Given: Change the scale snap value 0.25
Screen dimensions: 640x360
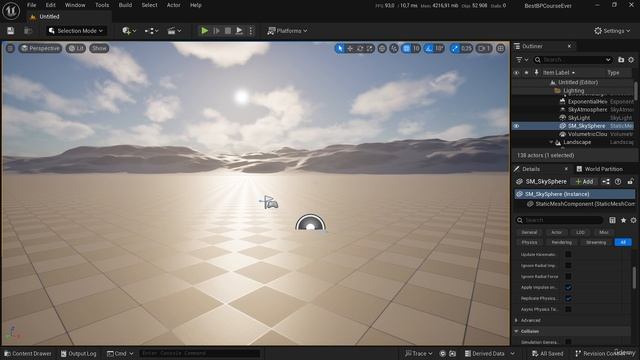Looking at the screenshot, I should click(466, 48).
